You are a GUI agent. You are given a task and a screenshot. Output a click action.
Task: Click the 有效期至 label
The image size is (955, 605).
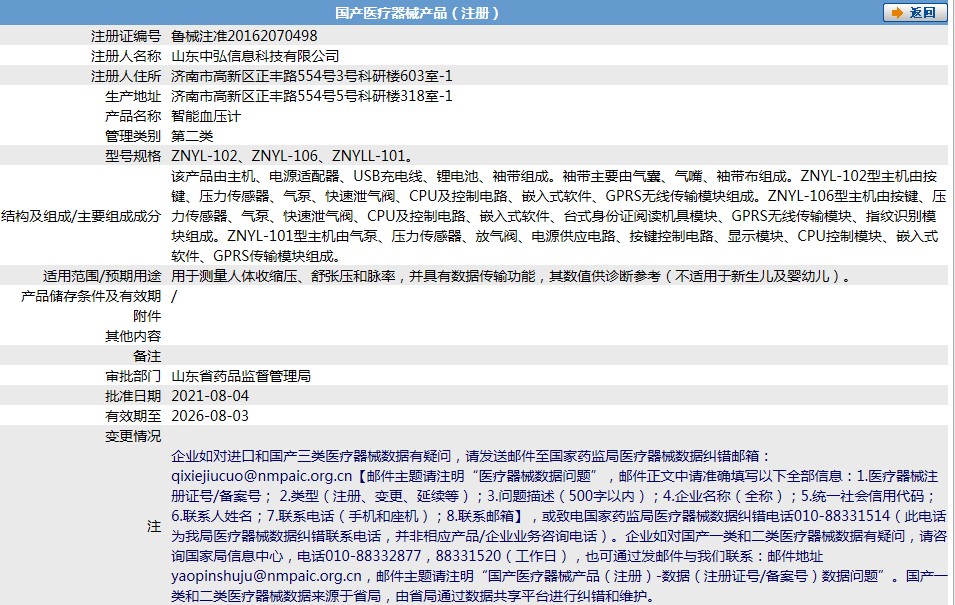tap(133, 416)
